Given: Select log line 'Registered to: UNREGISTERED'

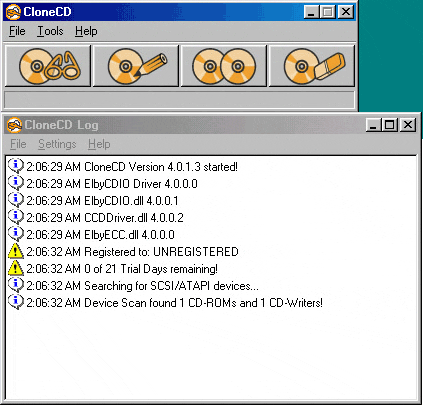Looking at the screenshot, I should click(x=132, y=252).
